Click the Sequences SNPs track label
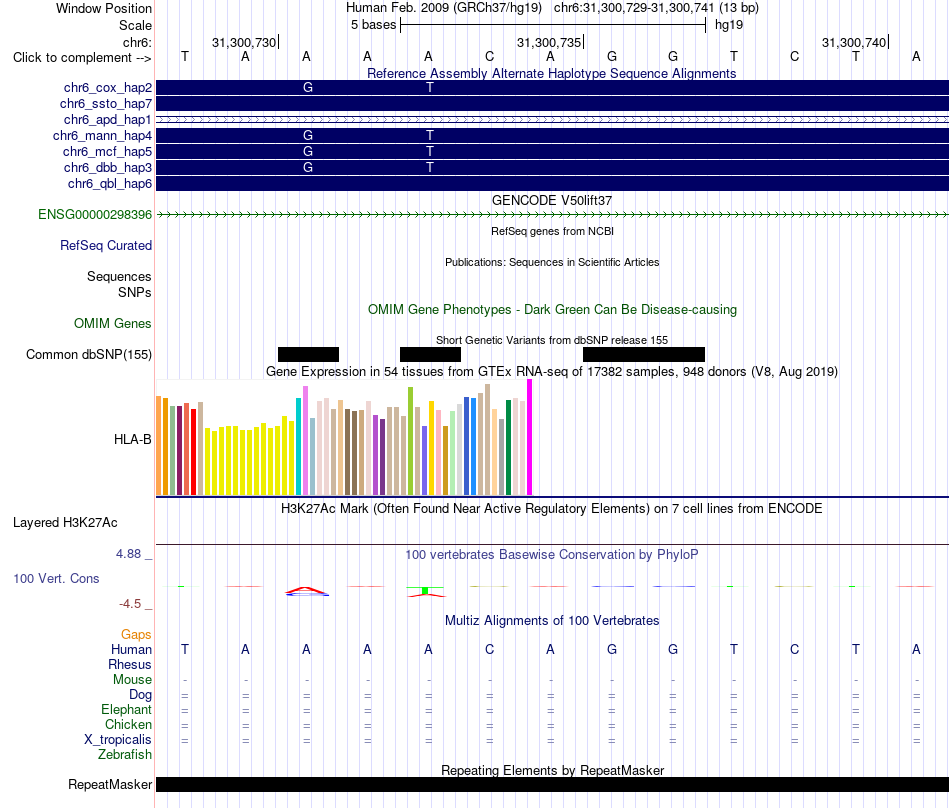The image size is (950, 808). [119, 284]
